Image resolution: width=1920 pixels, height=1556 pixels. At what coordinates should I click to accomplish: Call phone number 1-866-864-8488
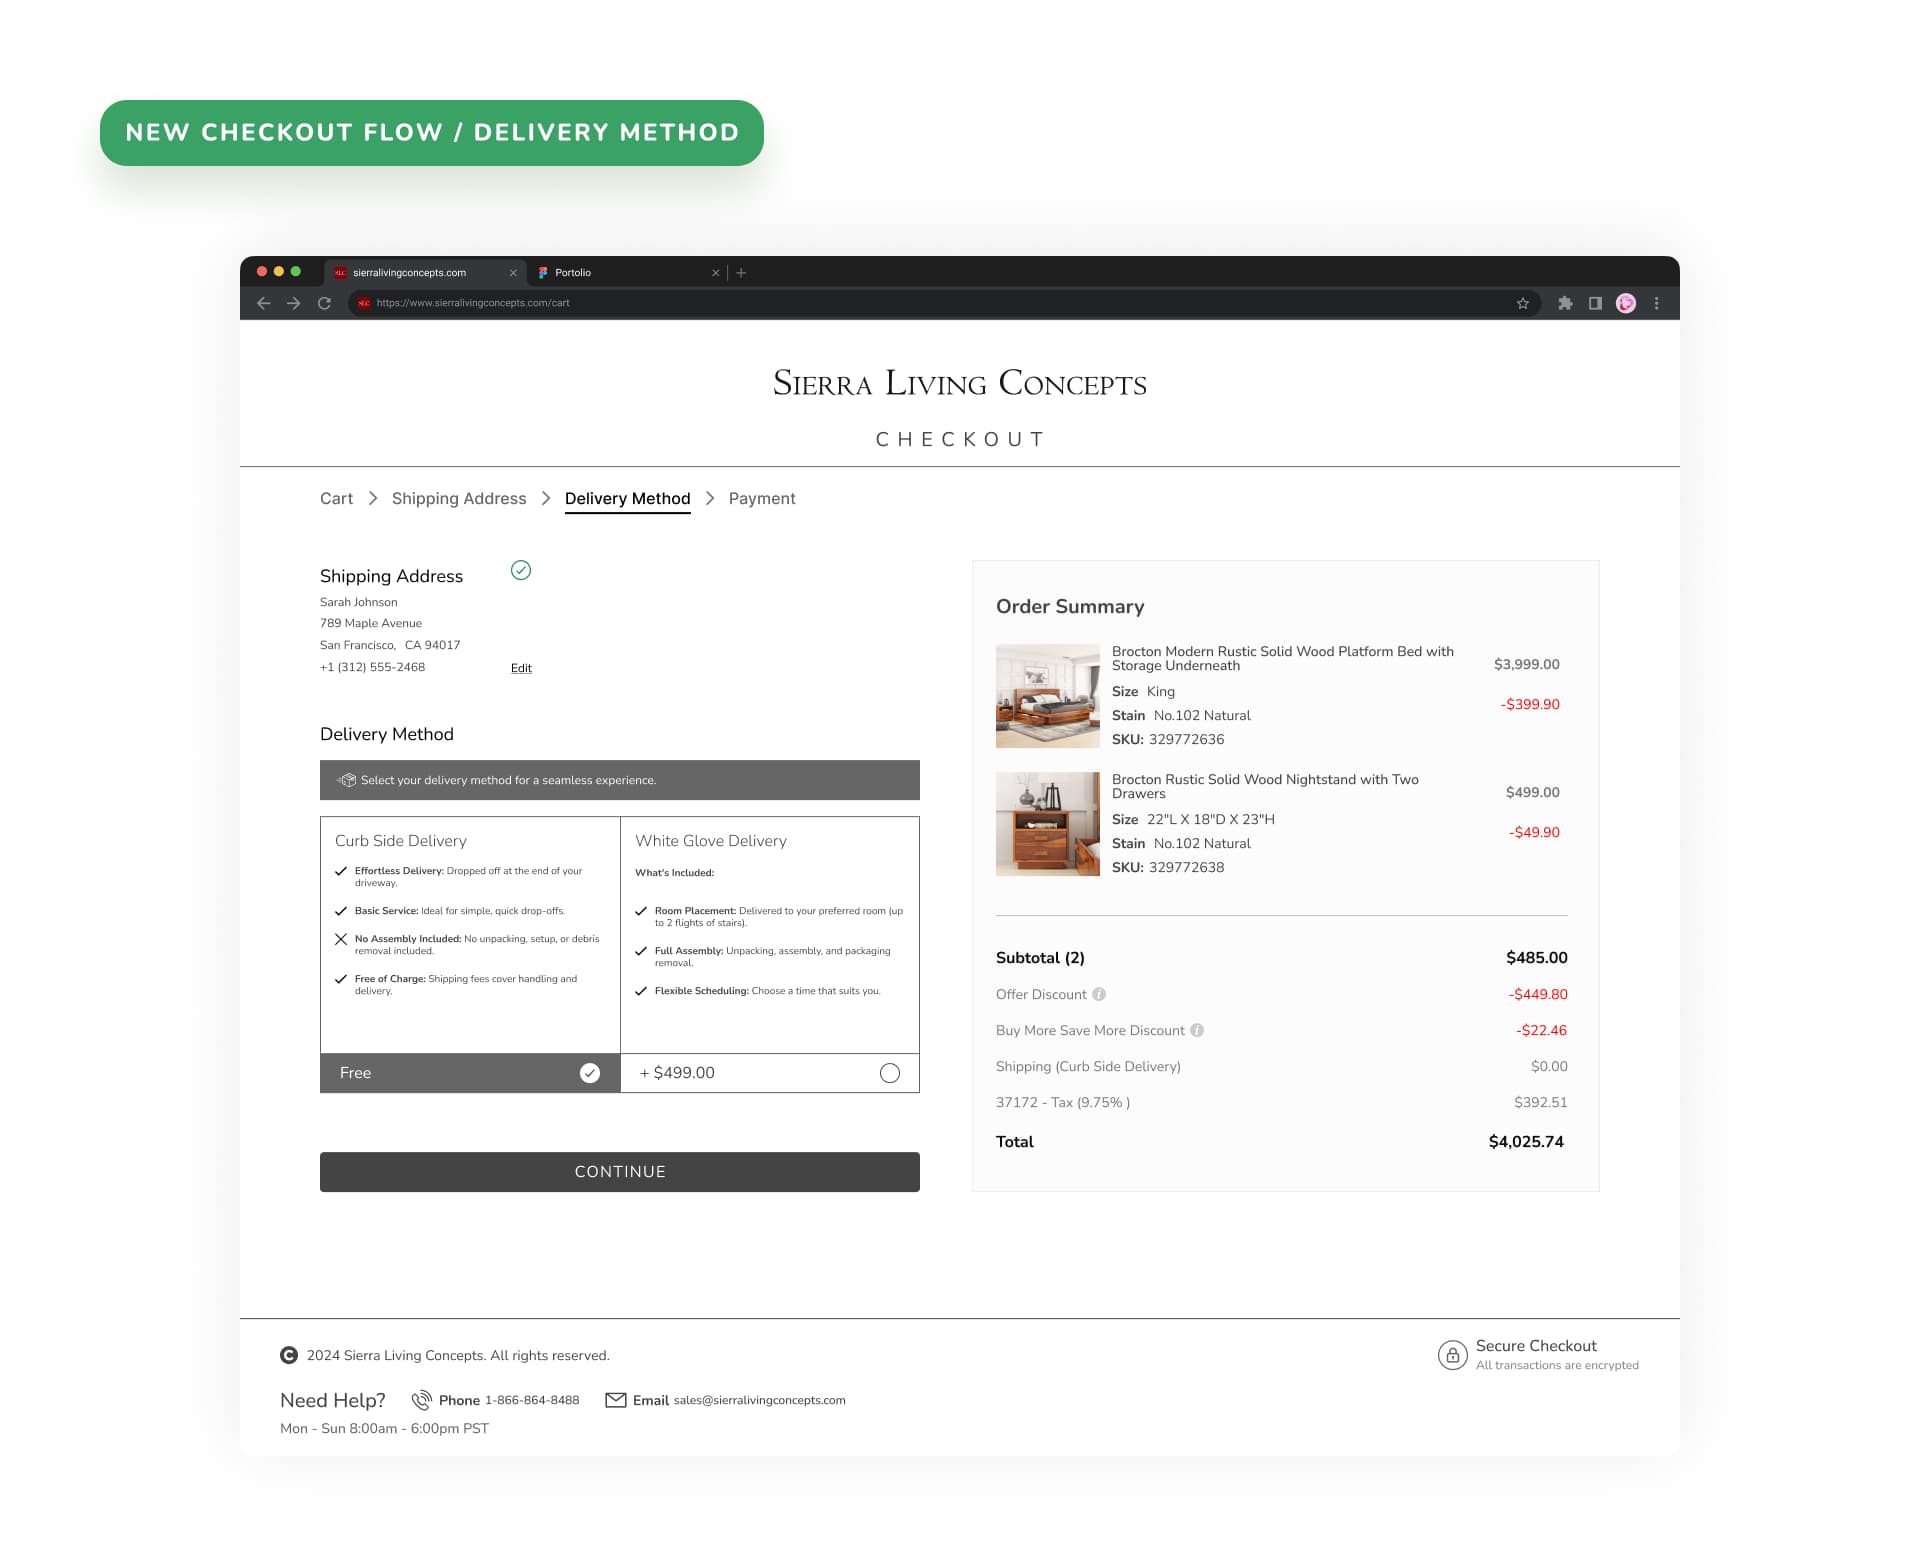click(x=532, y=1400)
